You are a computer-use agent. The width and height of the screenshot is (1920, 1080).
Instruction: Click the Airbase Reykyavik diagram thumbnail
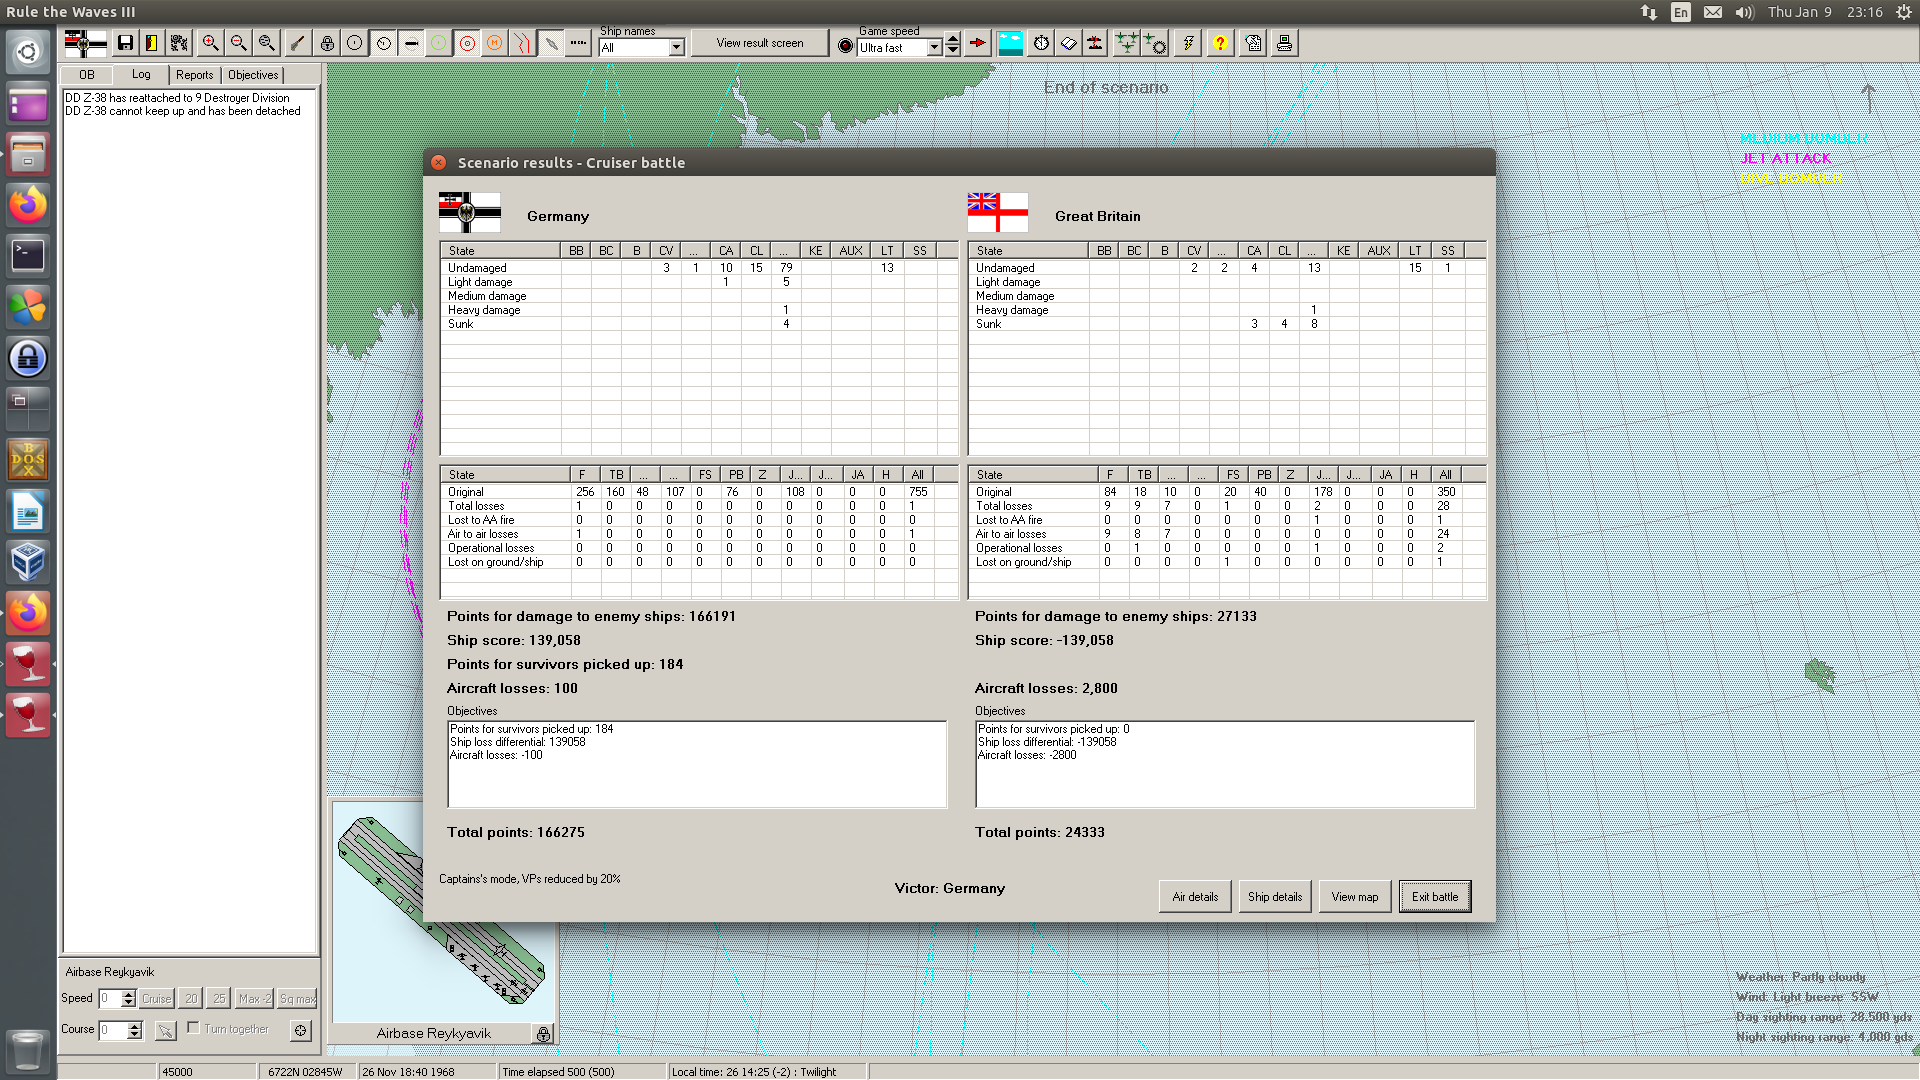(x=443, y=910)
